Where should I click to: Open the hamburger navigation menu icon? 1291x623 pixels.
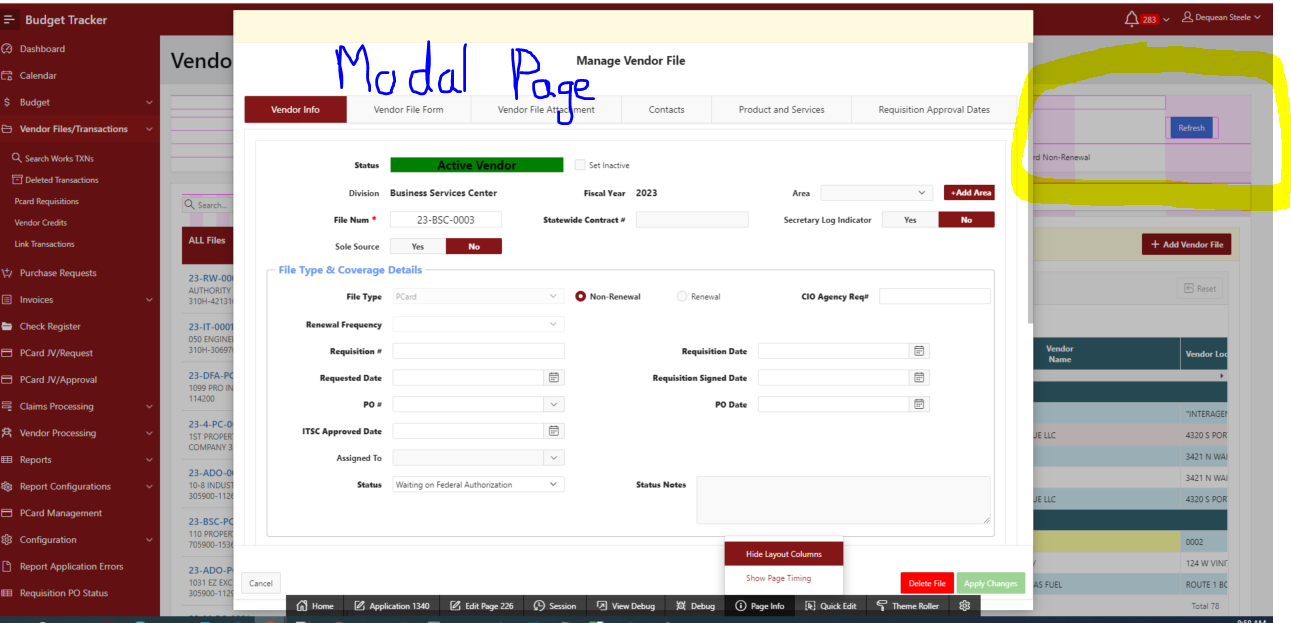9,20
